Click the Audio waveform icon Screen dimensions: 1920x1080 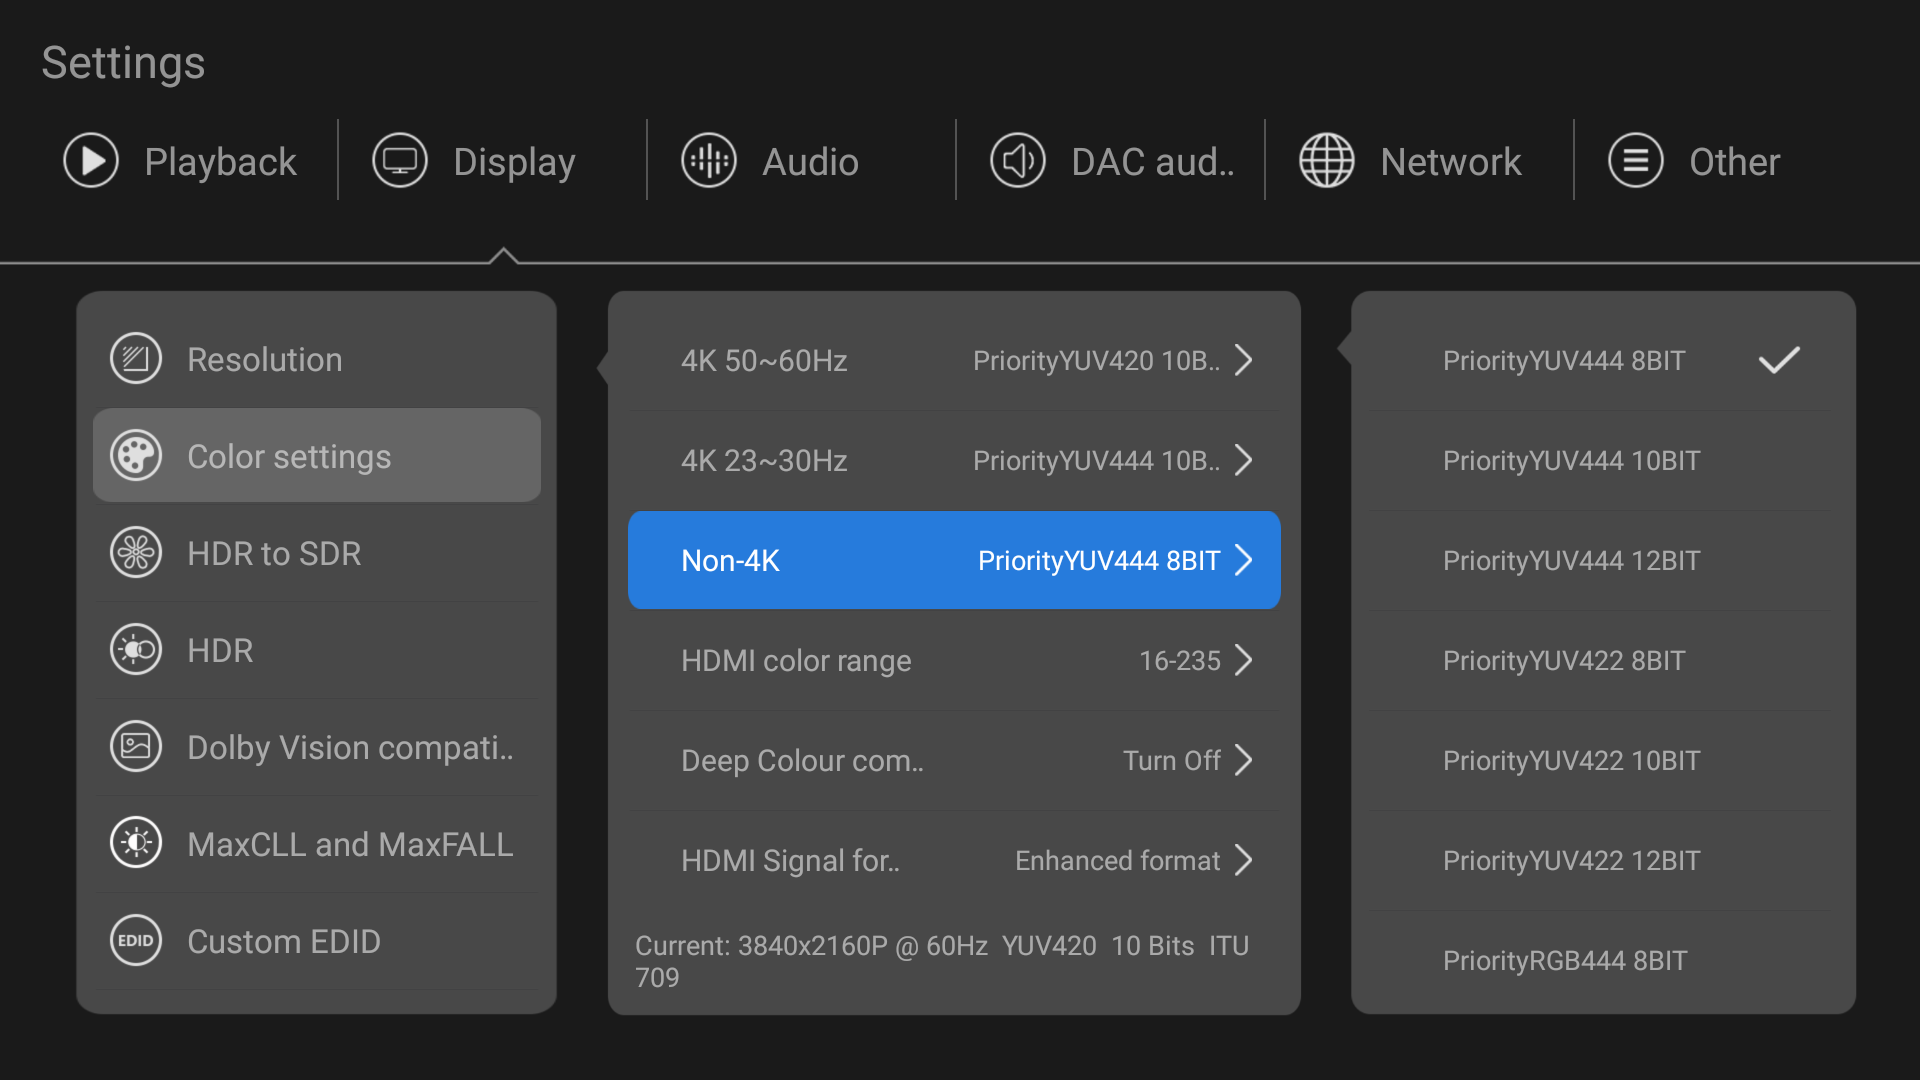[709, 161]
